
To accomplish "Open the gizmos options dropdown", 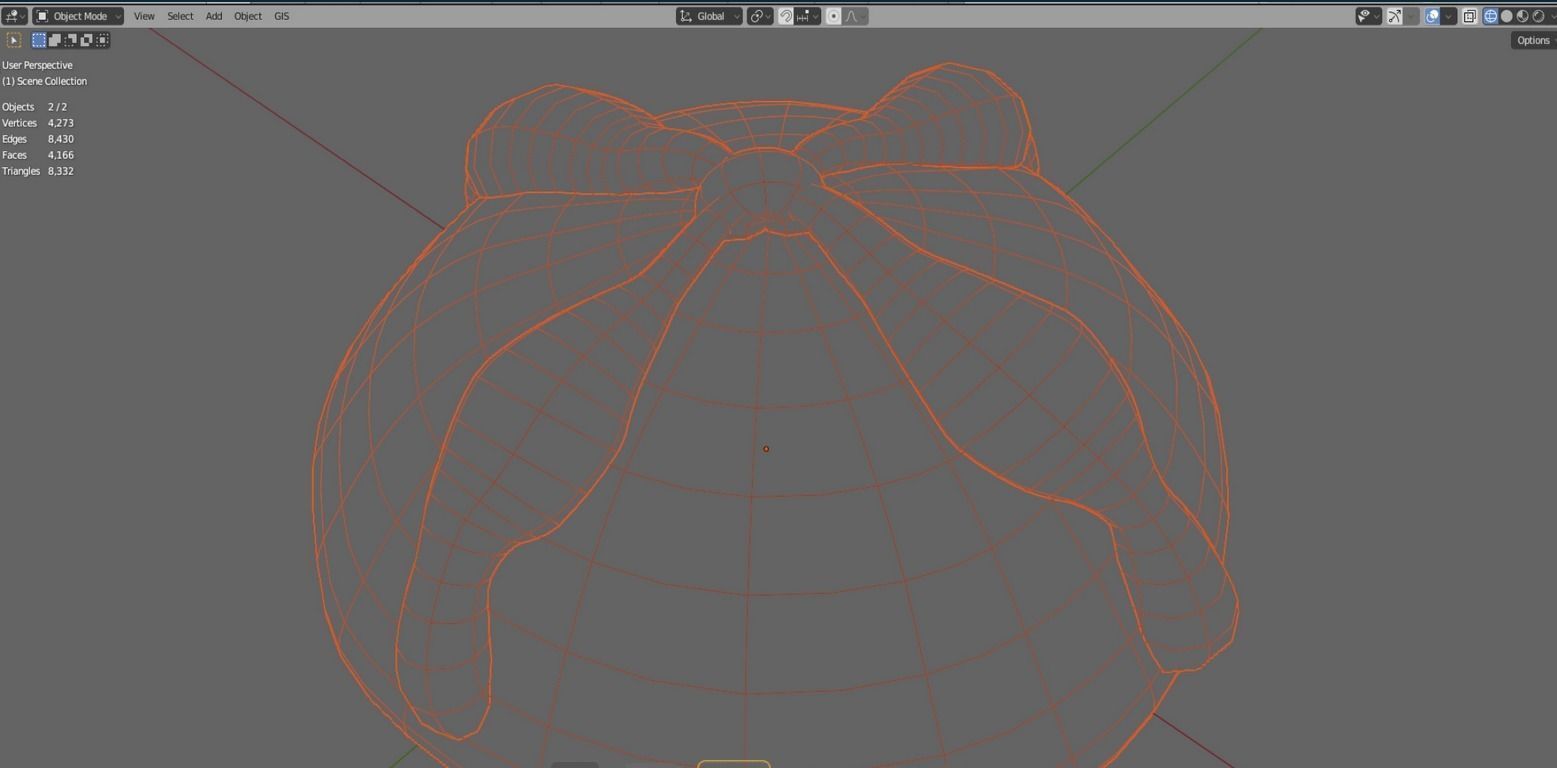I will (x=1412, y=16).
